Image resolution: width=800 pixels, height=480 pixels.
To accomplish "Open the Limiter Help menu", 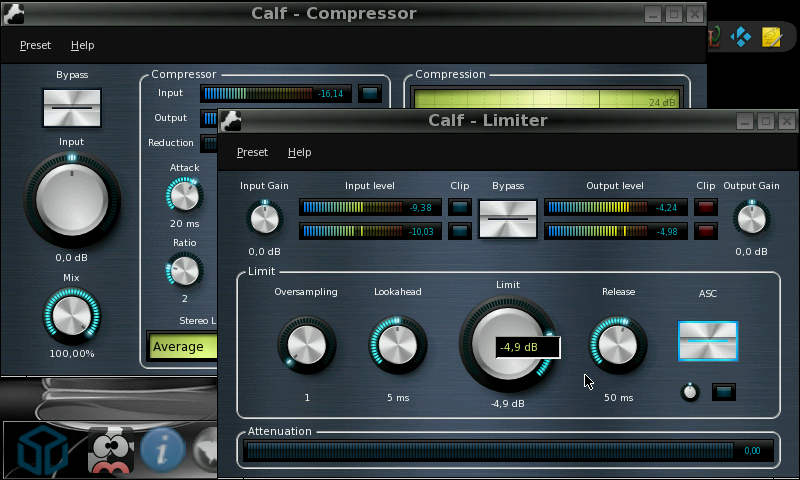I will 299,152.
